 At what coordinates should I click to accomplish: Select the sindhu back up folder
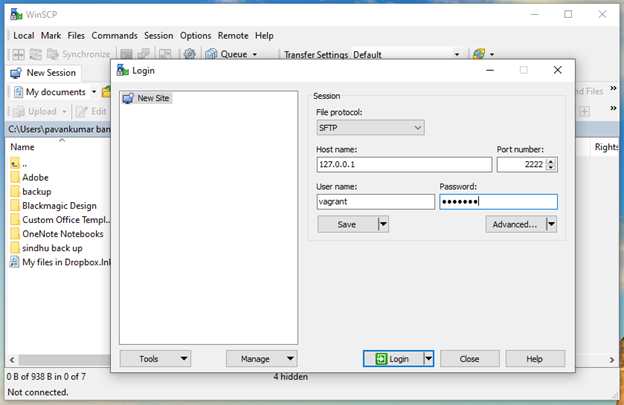[x=47, y=248]
